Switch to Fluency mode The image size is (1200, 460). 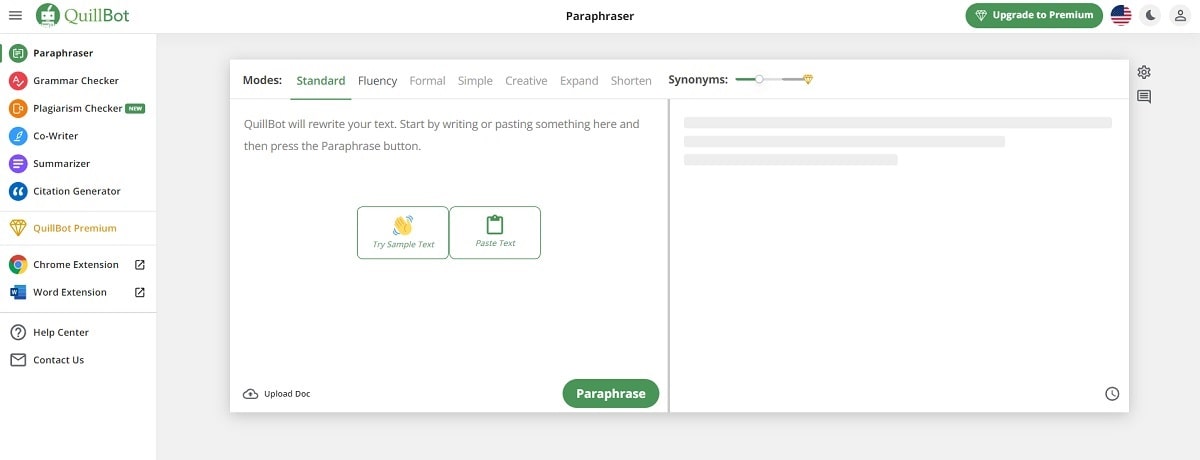pos(377,81)
